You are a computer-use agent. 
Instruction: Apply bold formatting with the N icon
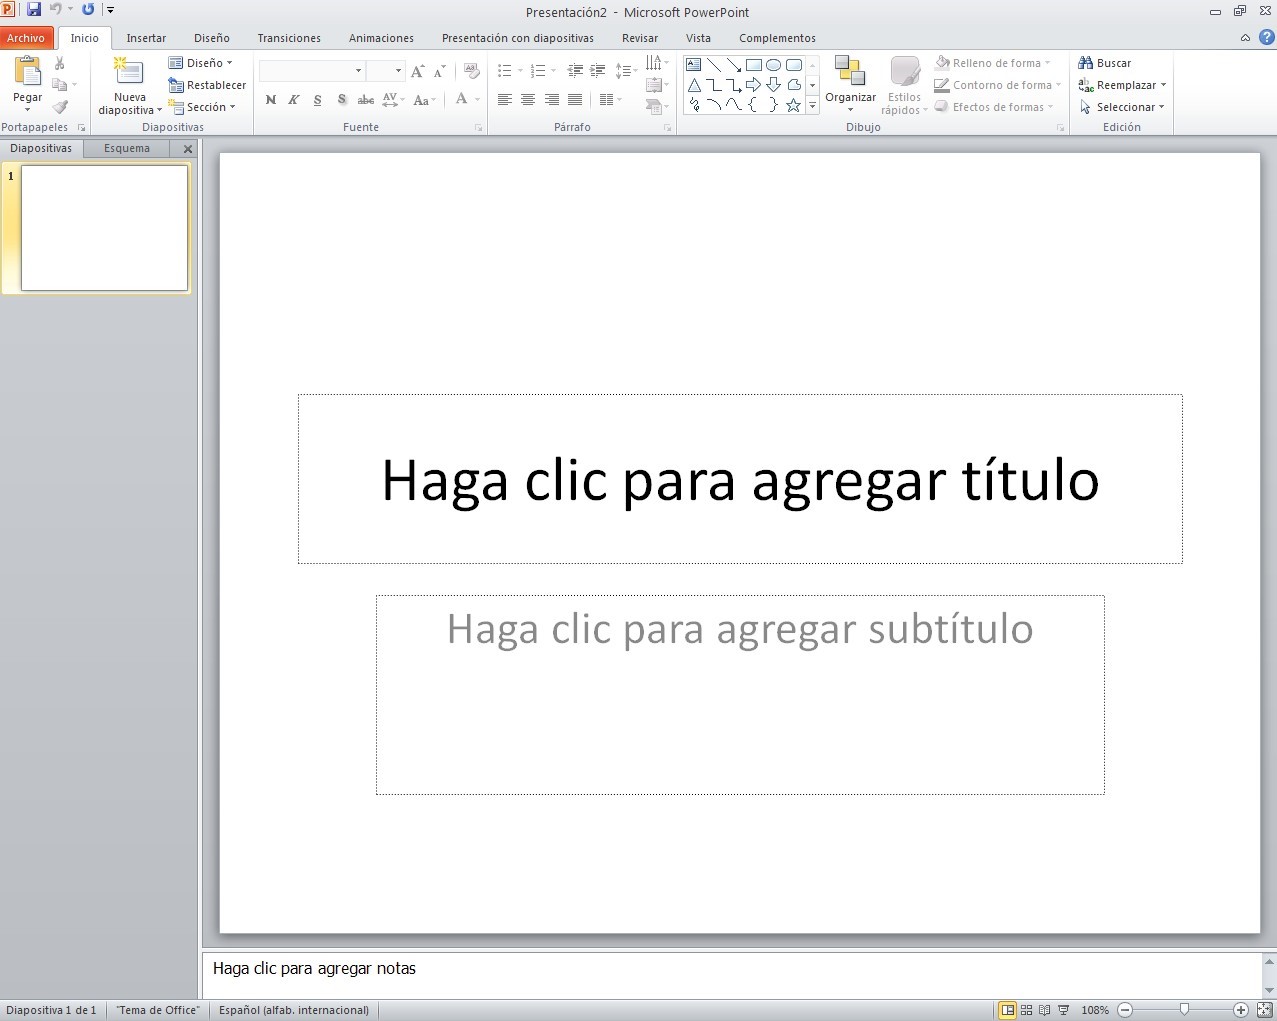click(270, 100)
